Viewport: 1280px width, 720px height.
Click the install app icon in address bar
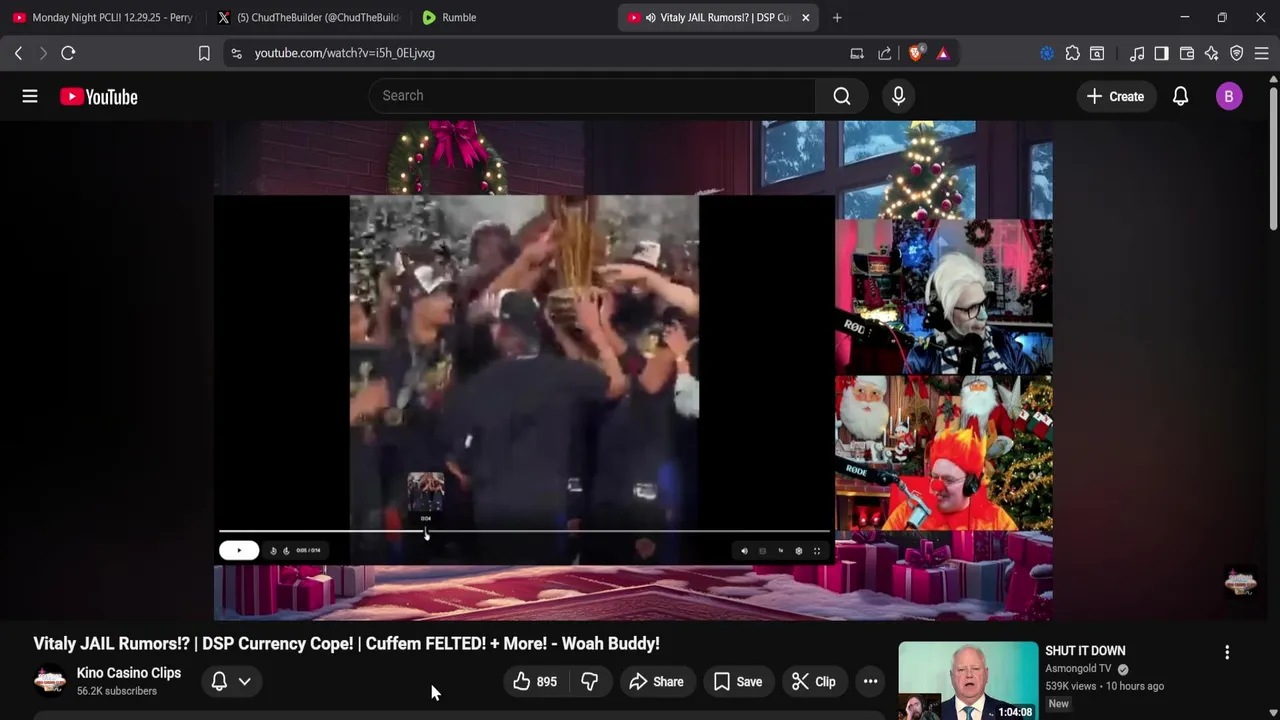pyautogui.click(x=857, y=53)
